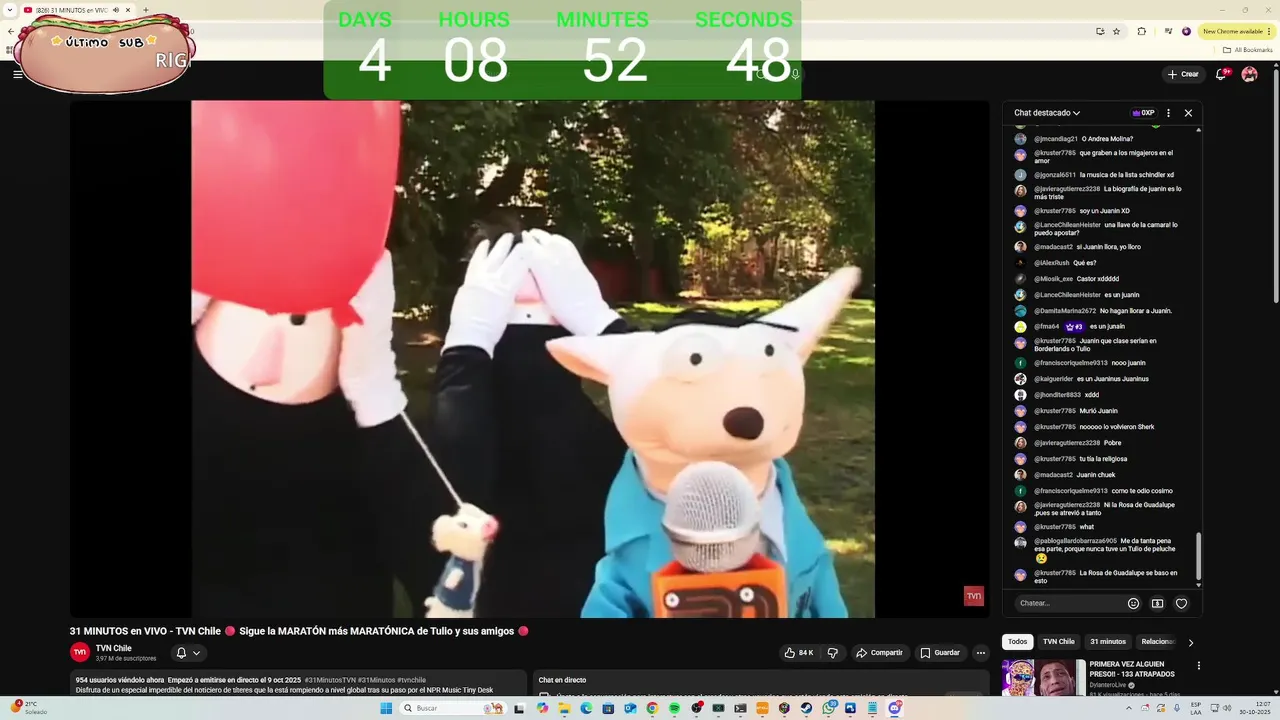
Task: Bookmark this page with the star icon
Action: [x=1117, y=31]
